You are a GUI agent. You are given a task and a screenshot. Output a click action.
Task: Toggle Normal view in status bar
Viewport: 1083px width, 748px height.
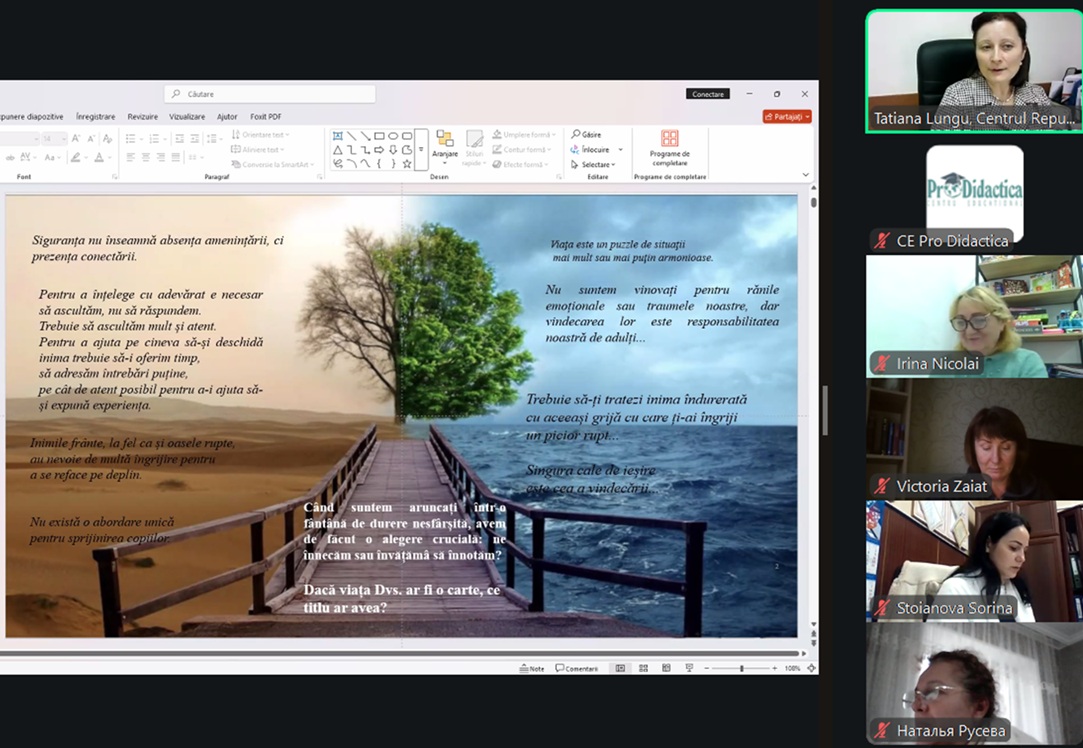620,668
